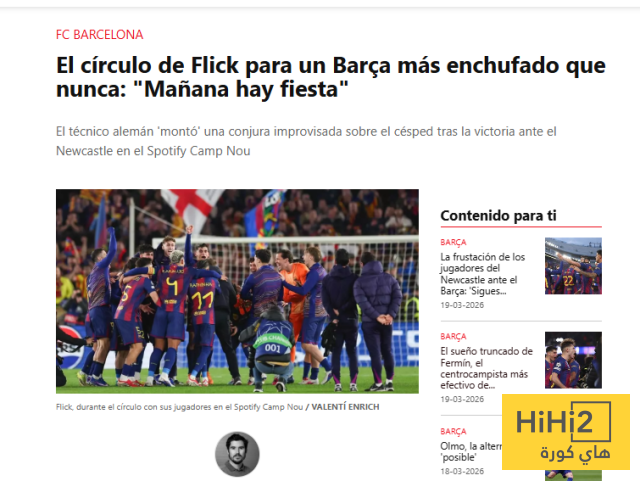
Task: Click the 18-03-2026 date under the Olmo story
Action: (462, 471)
